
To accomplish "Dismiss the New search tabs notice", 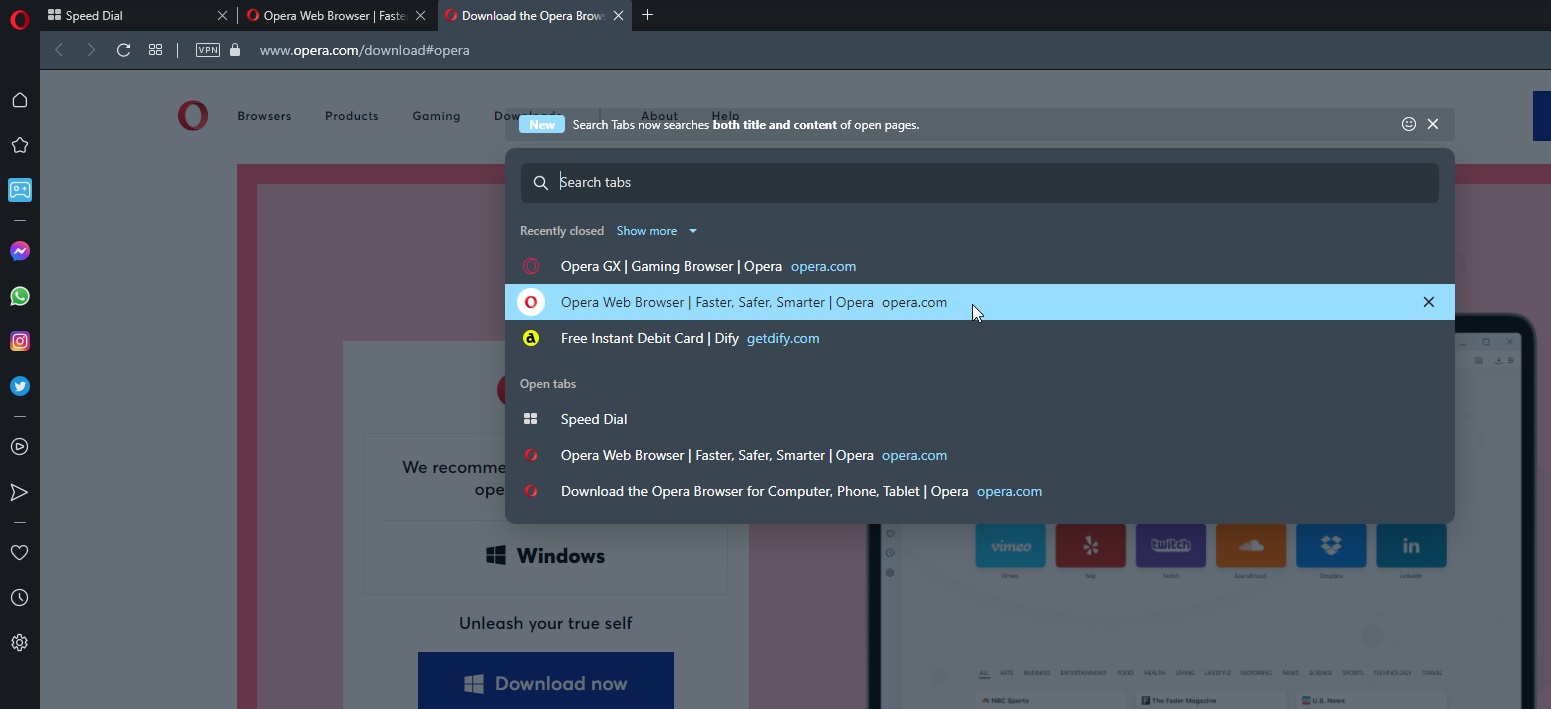I will click(x=1433, y=124).
